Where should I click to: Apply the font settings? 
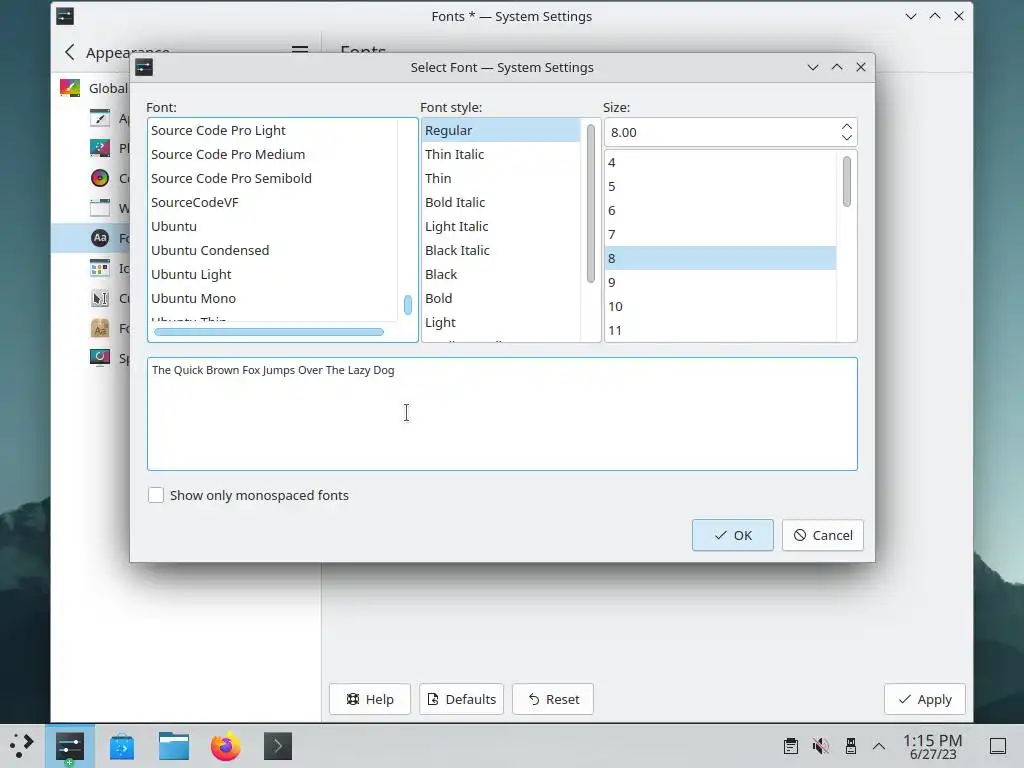(x=925, y=699)
